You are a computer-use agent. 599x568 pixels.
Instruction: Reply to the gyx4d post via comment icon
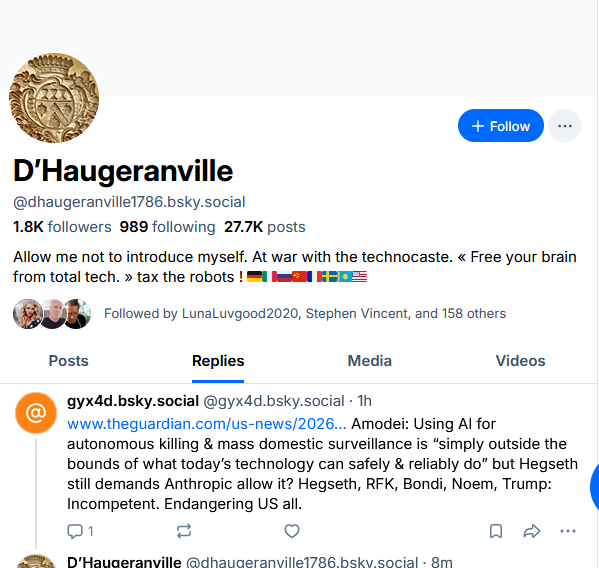coord(80,531)
